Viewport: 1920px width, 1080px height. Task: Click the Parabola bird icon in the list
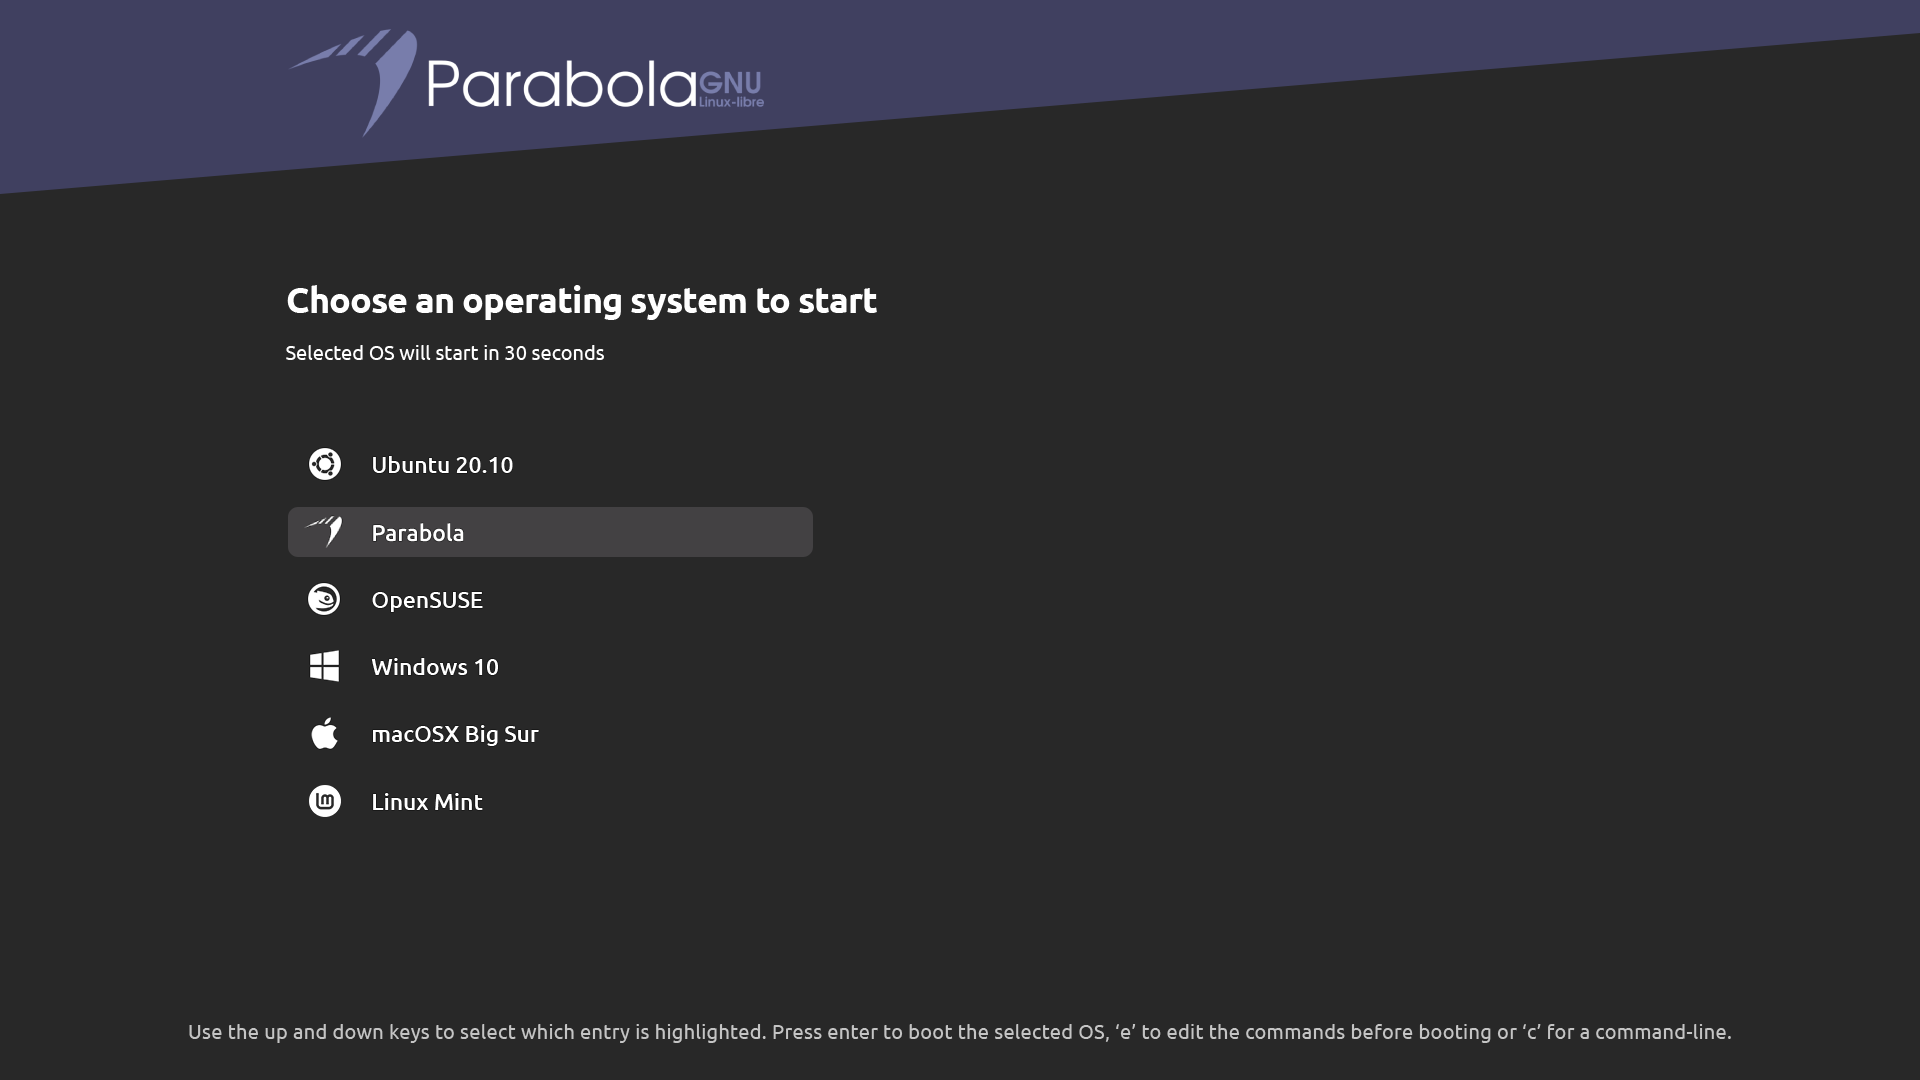[324, 531]
